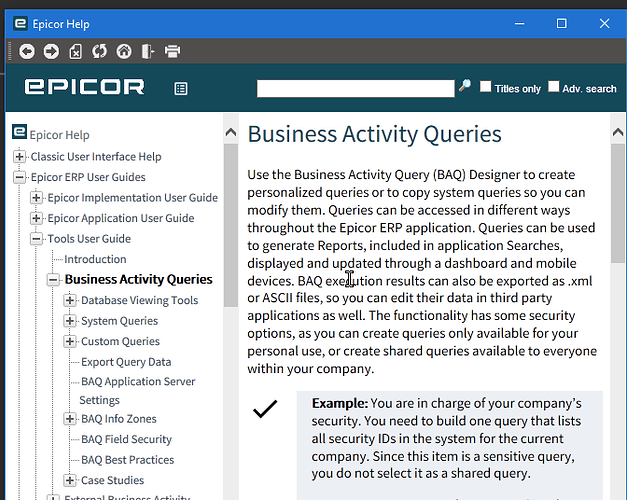Click the help search input field
627x500 pixels.
[x=355, y=88]
